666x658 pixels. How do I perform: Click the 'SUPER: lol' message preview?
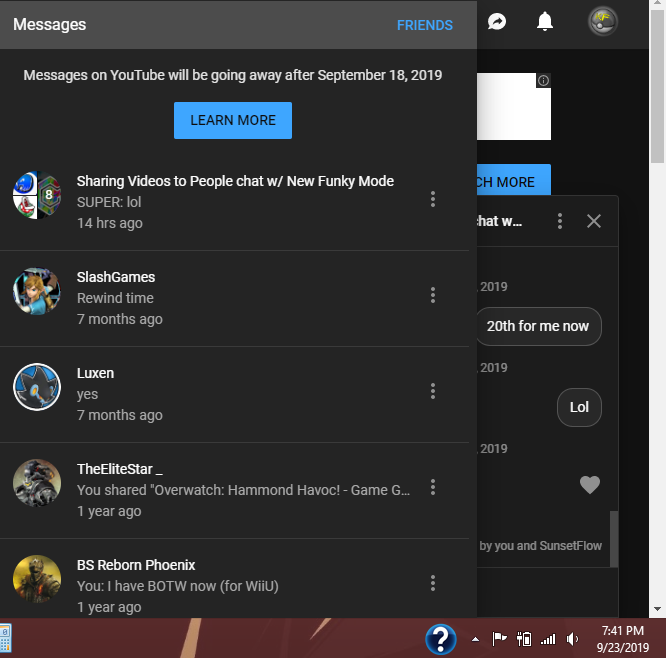coord(109,202)
